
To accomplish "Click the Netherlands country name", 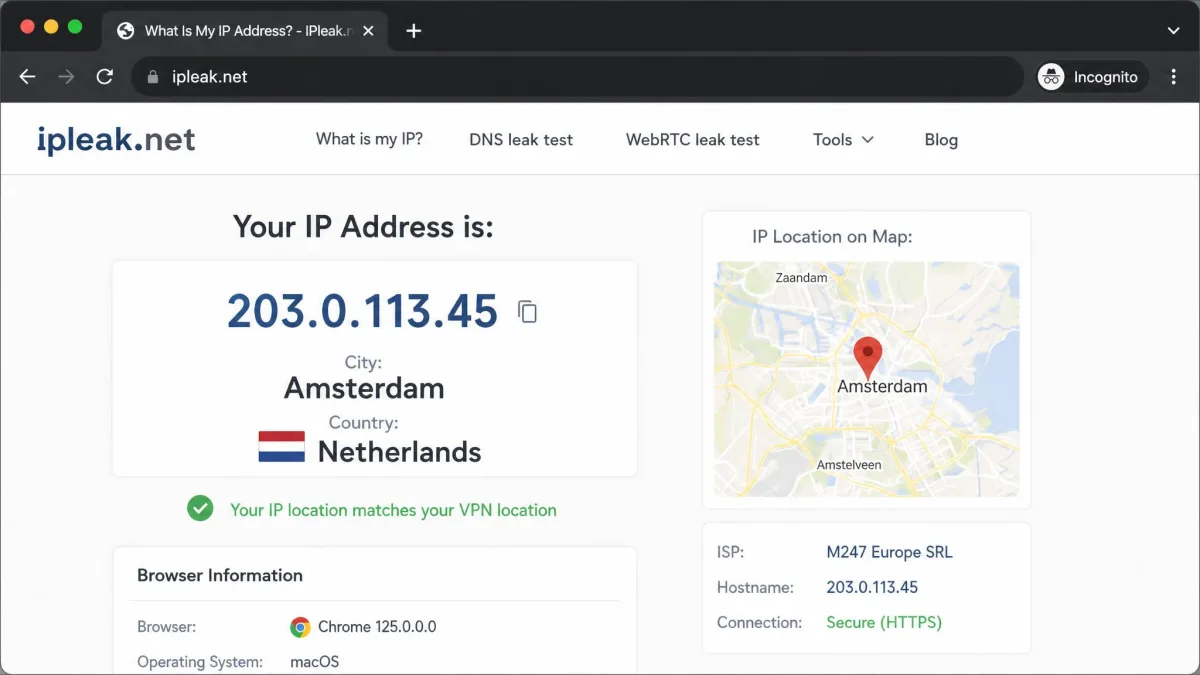I will [x=399, y=452].
